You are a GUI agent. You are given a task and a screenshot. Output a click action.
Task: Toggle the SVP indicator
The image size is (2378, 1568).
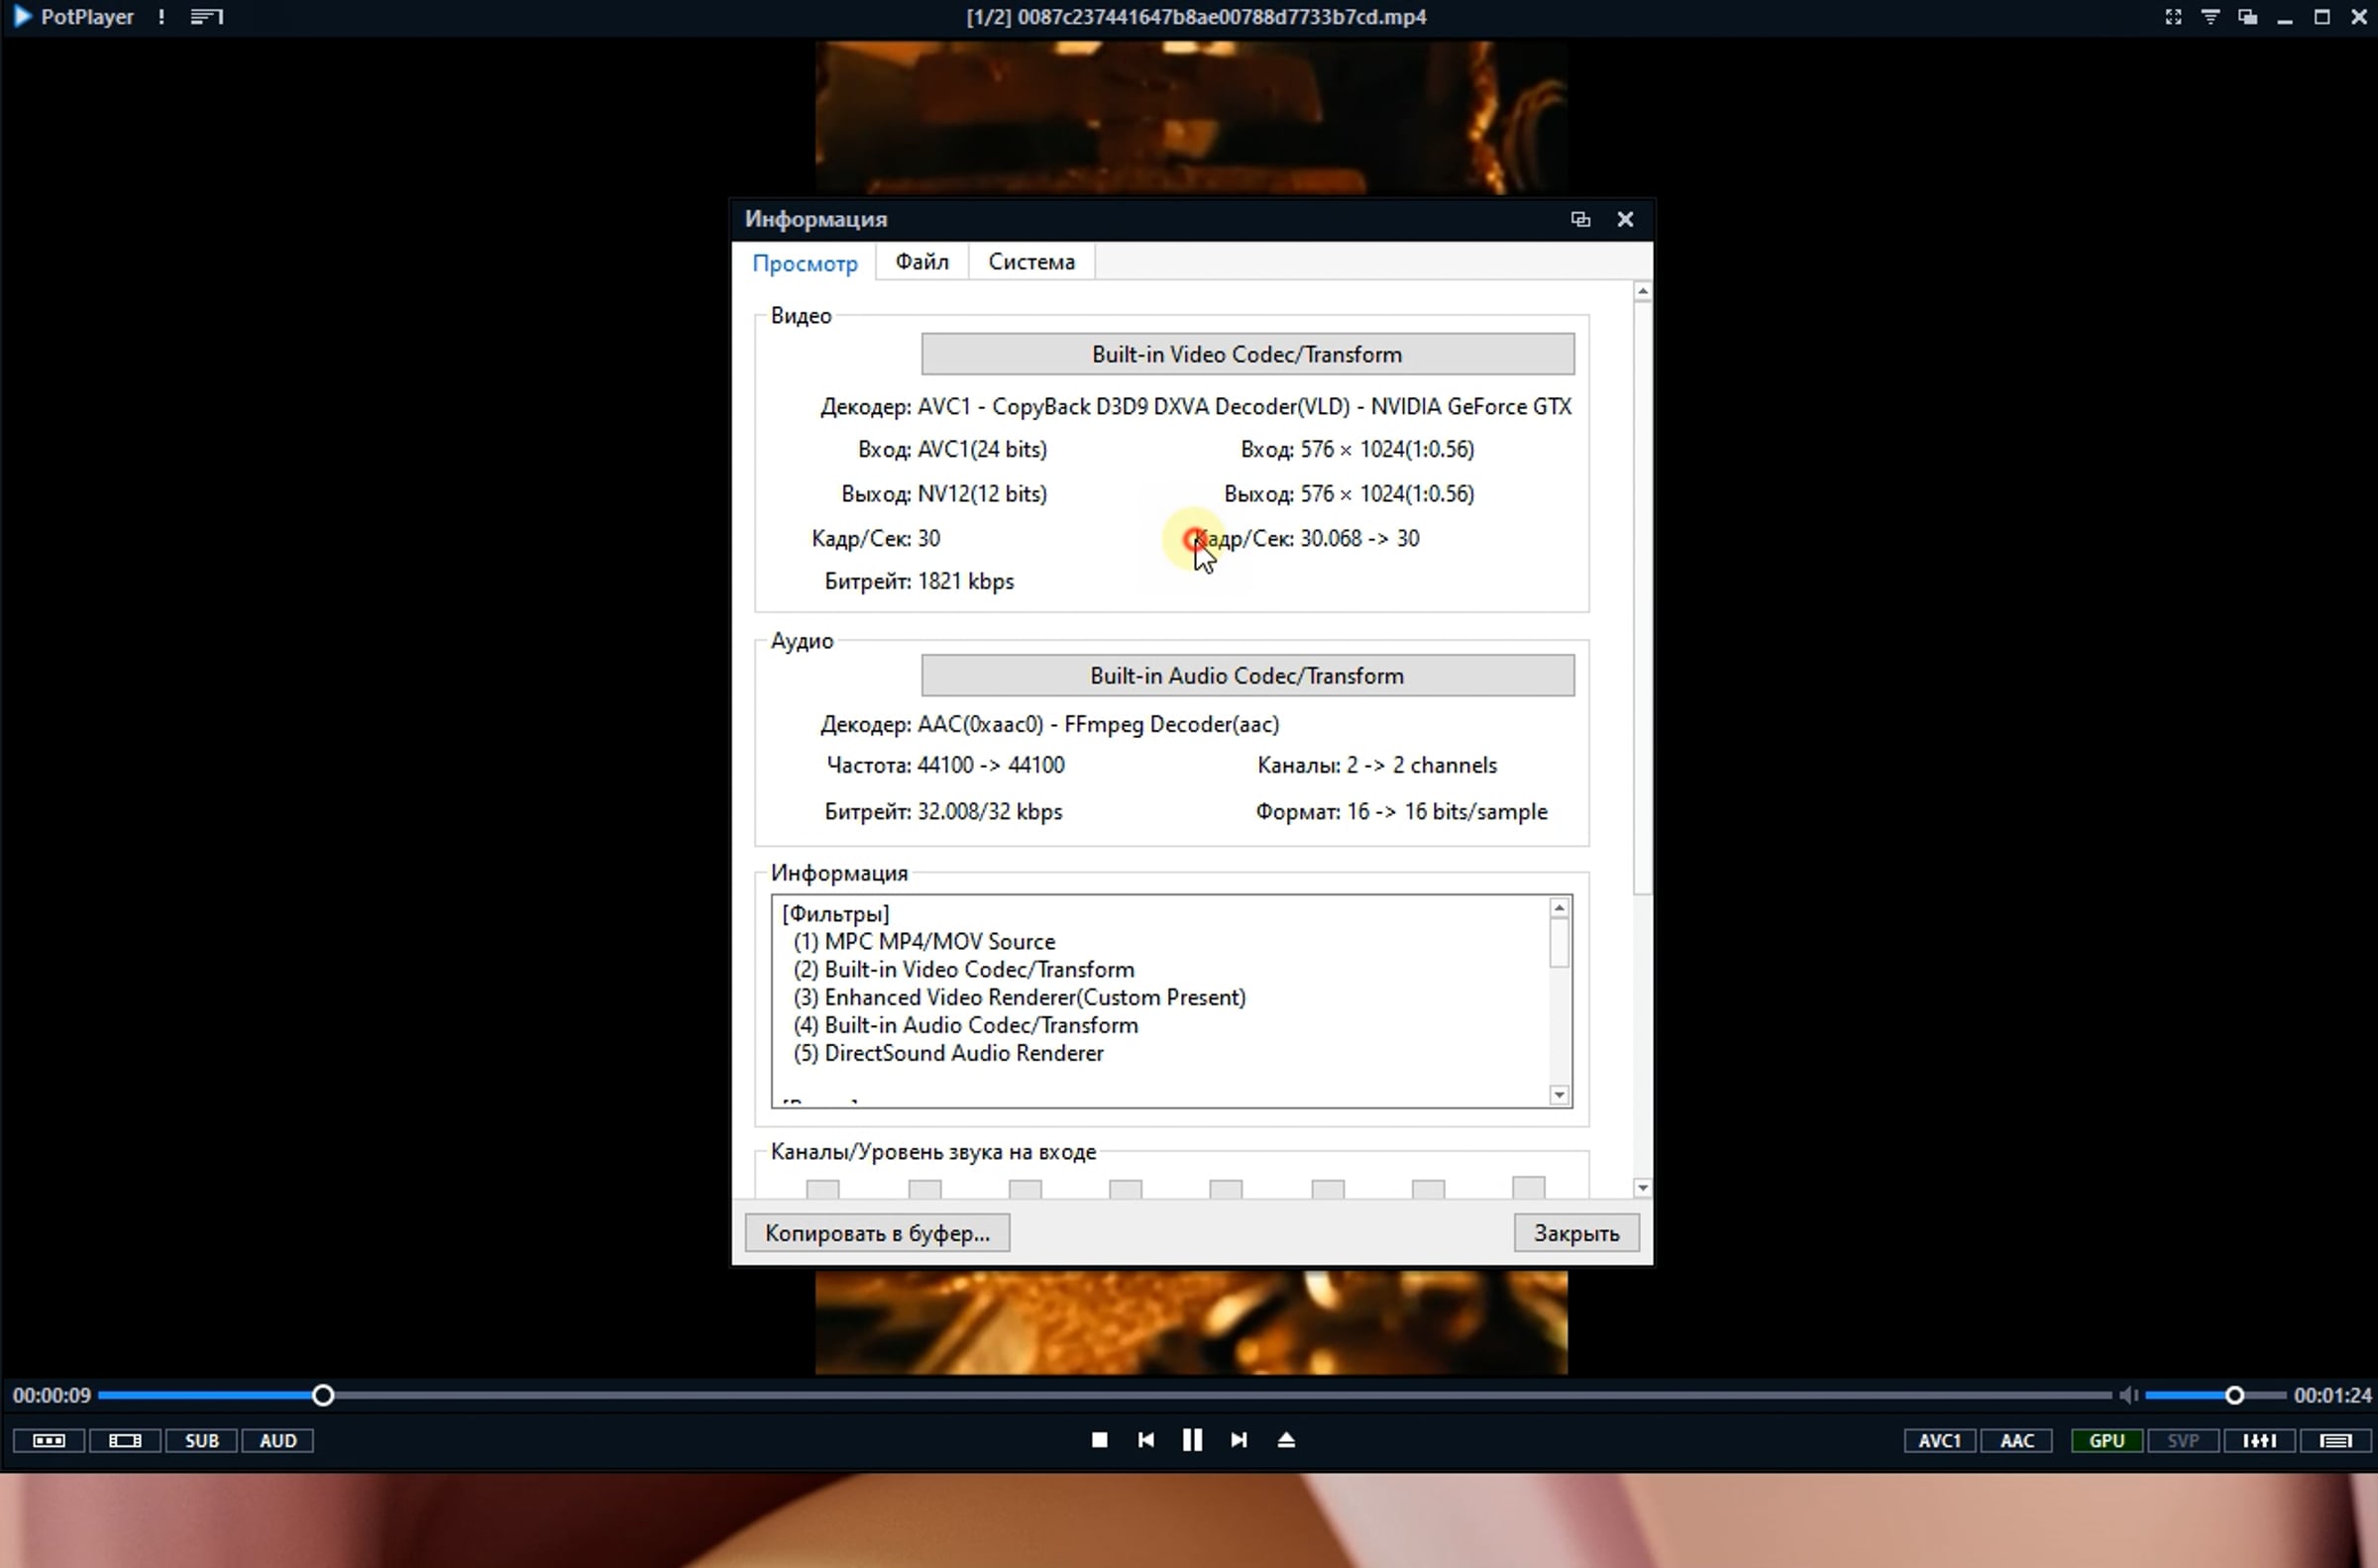point(2182,1441)
